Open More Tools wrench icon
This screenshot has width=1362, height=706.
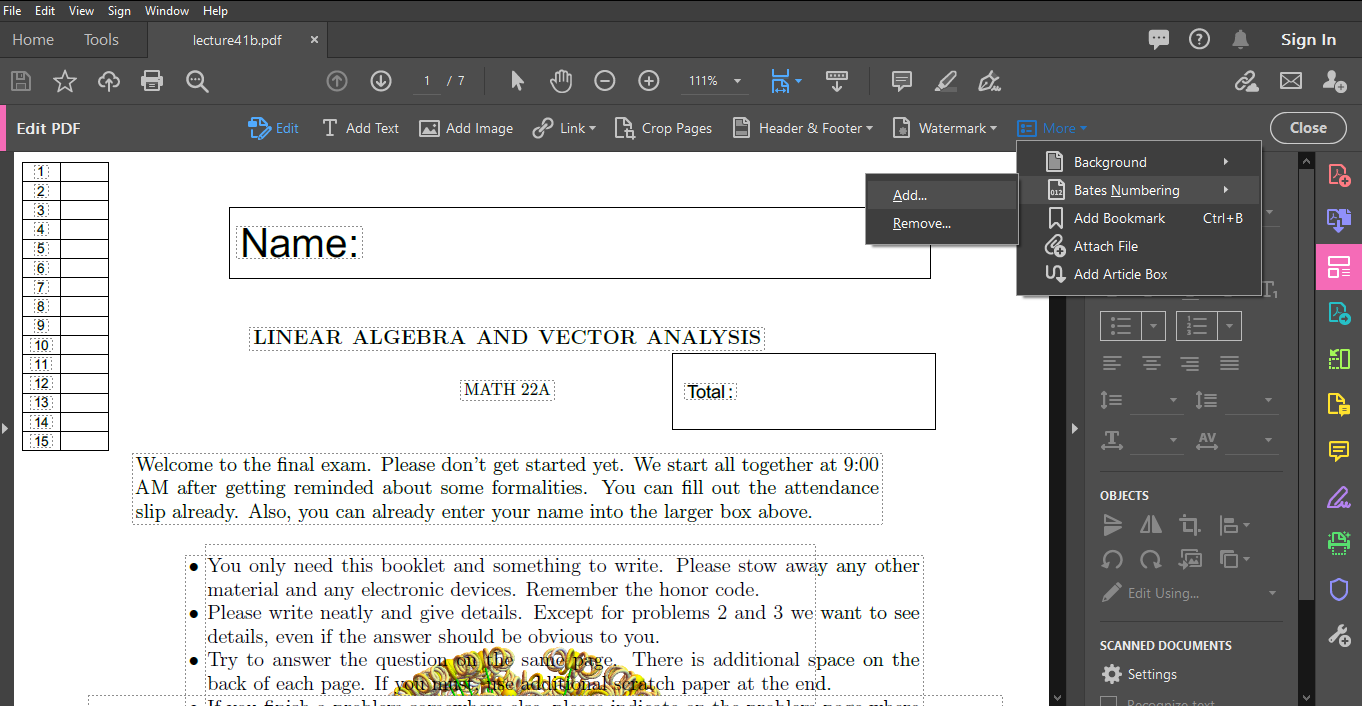(x=1339, y=635)
